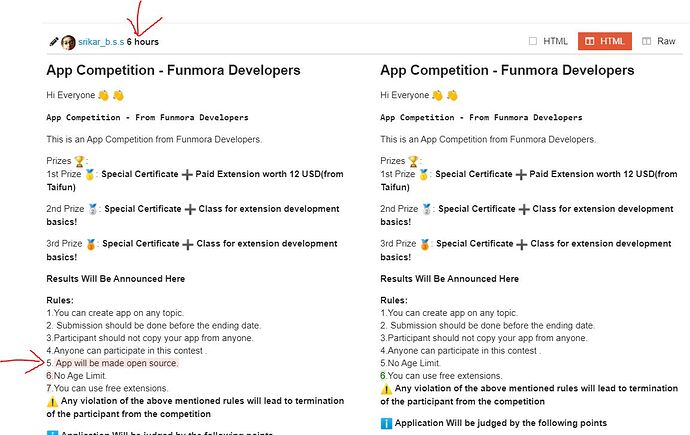Click the left "App Competition - Funmora Developers" title
The image size is (690, 435).
coord(173,71)
